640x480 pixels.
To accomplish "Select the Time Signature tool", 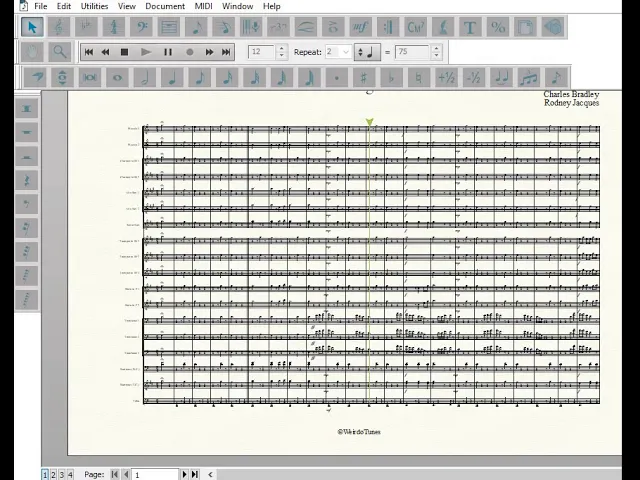I will click(x=114, y=27).
